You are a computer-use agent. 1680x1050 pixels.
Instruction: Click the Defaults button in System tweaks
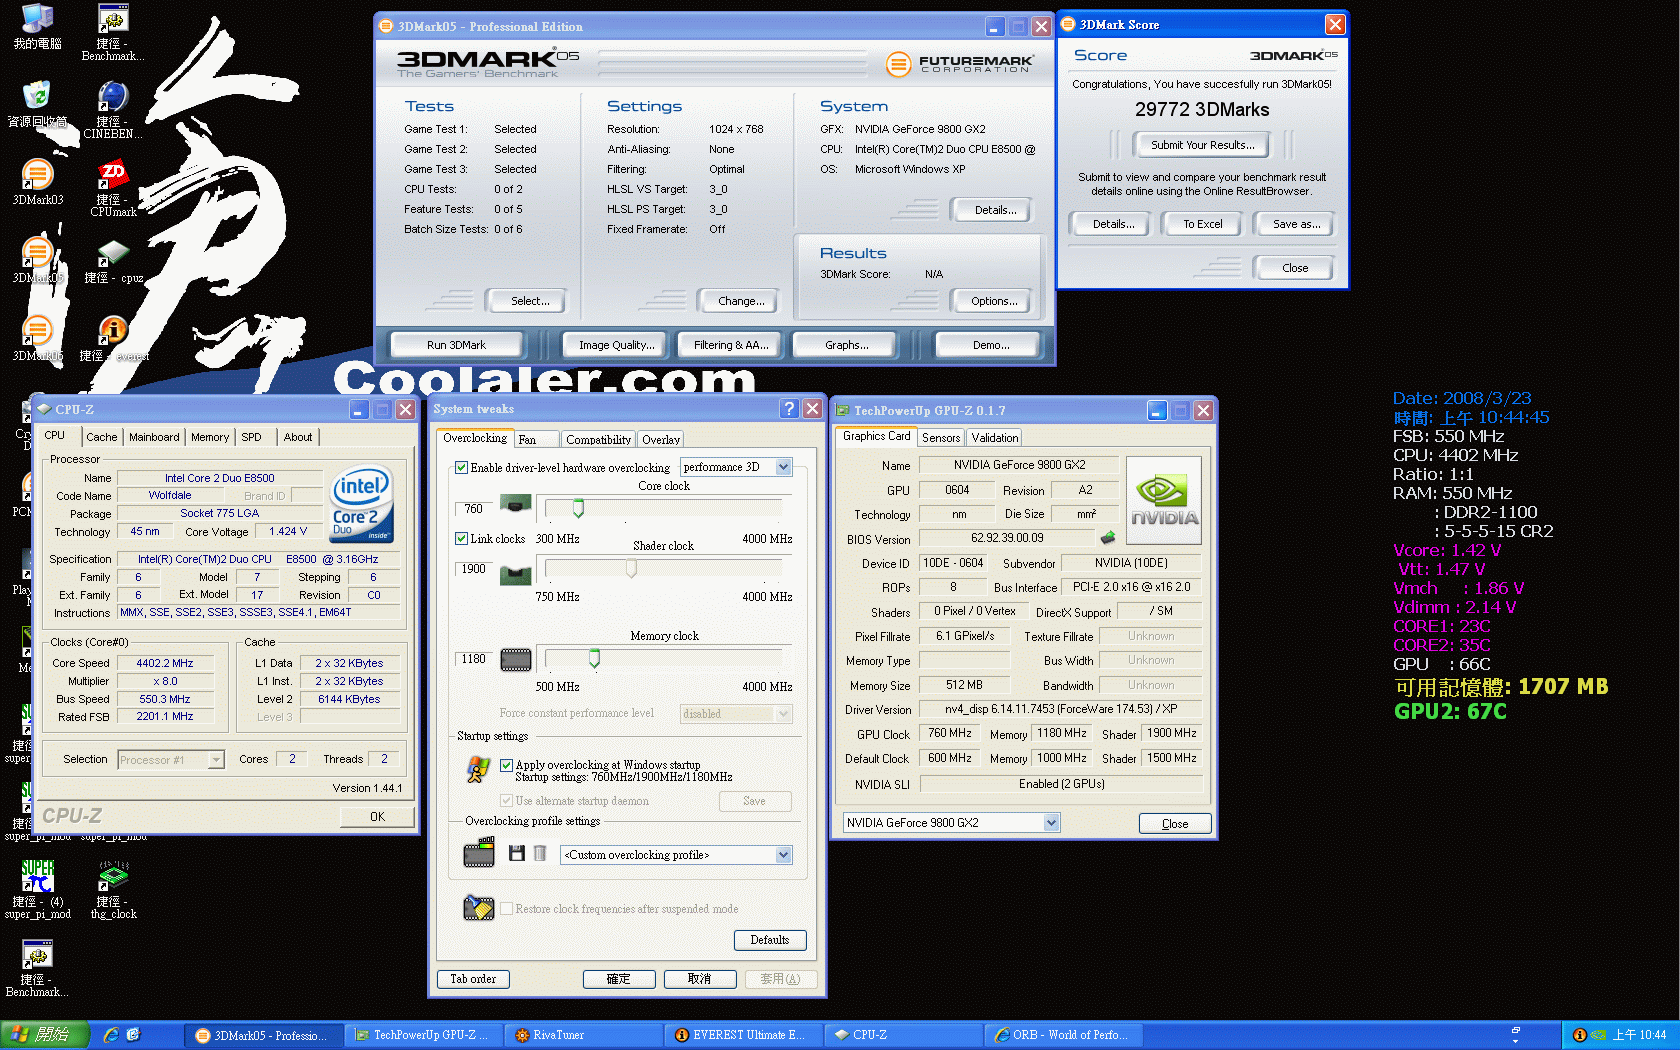pyautogui.click(x=770, y=940)
